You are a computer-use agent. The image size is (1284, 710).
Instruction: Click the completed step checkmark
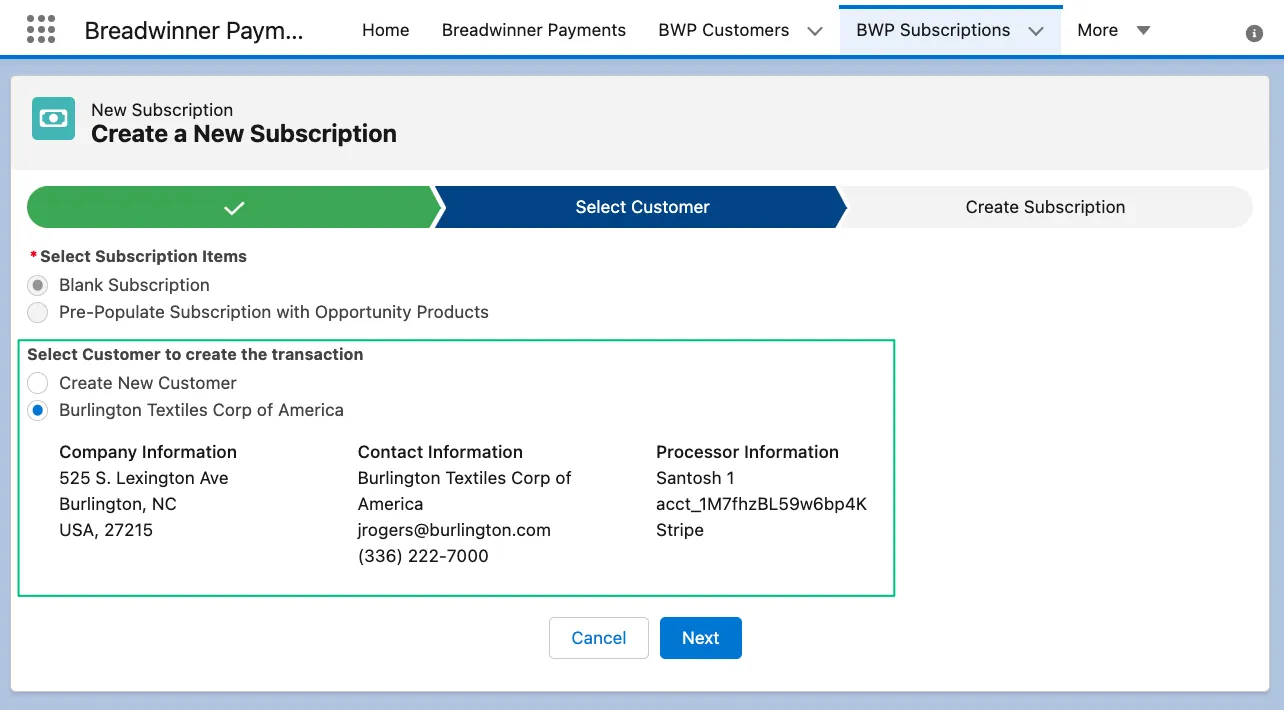coord(234,207)
